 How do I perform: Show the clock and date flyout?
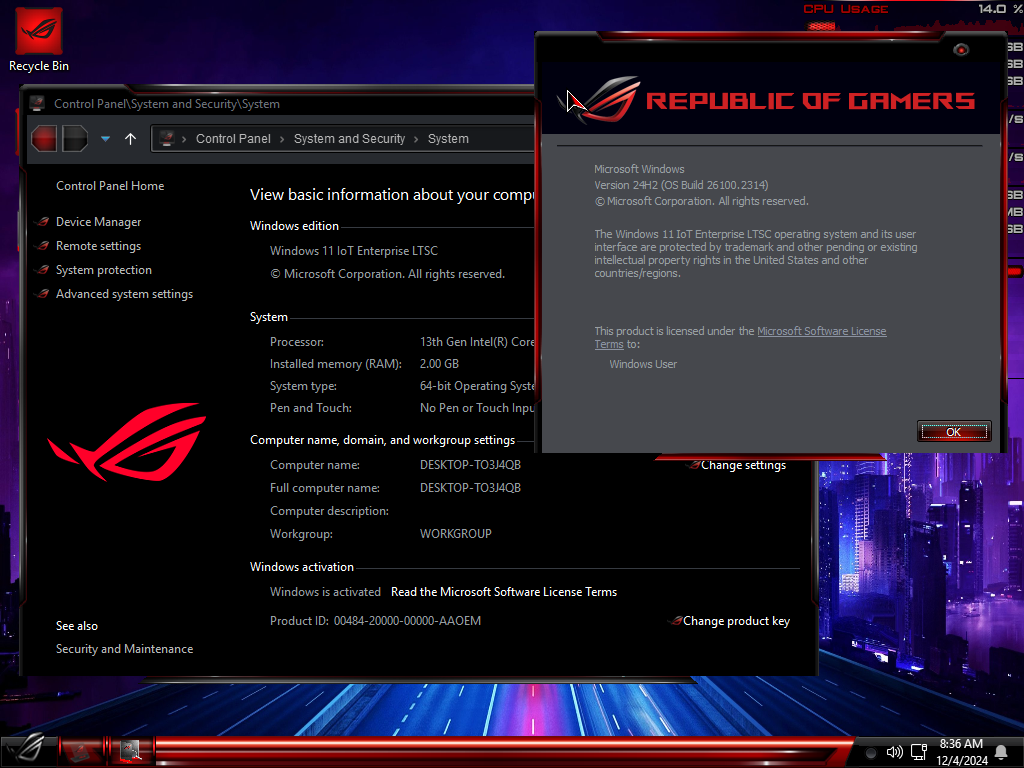pos(962,752)
